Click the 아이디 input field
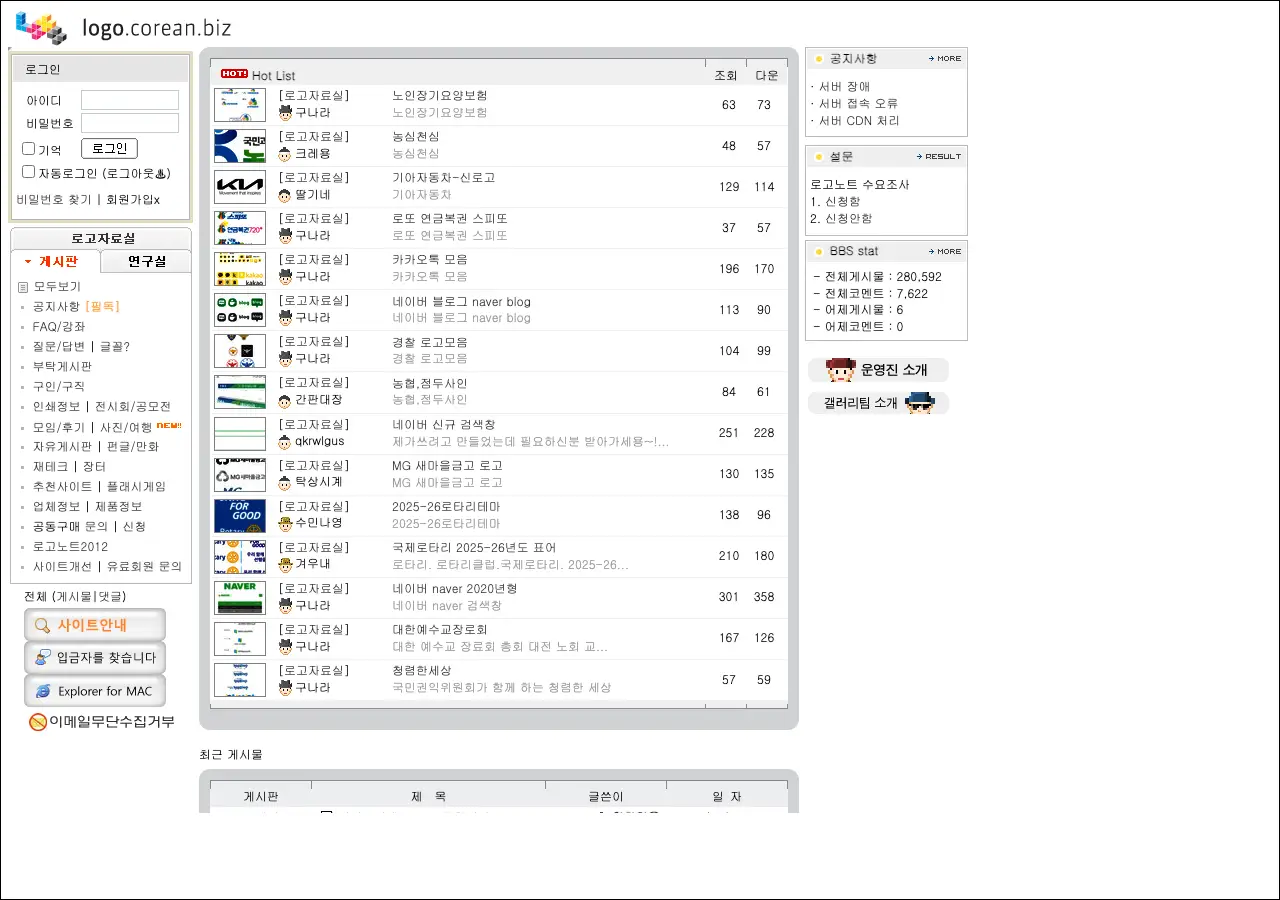This screenshot has height=900, width=1280. tap(130, 100)
